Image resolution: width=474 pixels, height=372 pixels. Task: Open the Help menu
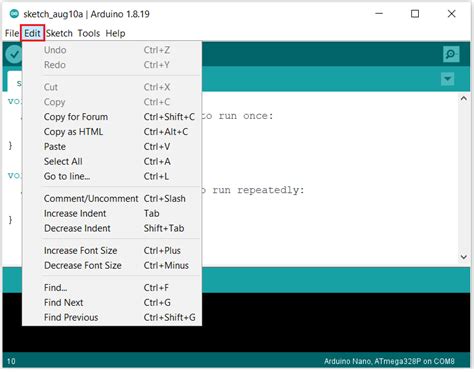pyautogui.click(x=115, y=33)
